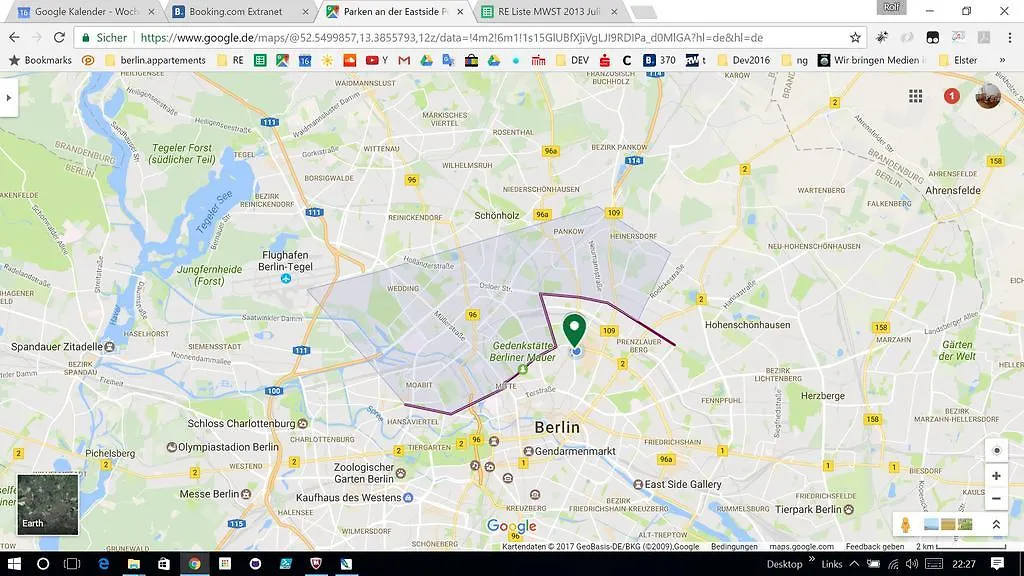This screenshot has width=1024, height=576.
Task: Open the Google apps grid menu
Action: pos(916,96)
